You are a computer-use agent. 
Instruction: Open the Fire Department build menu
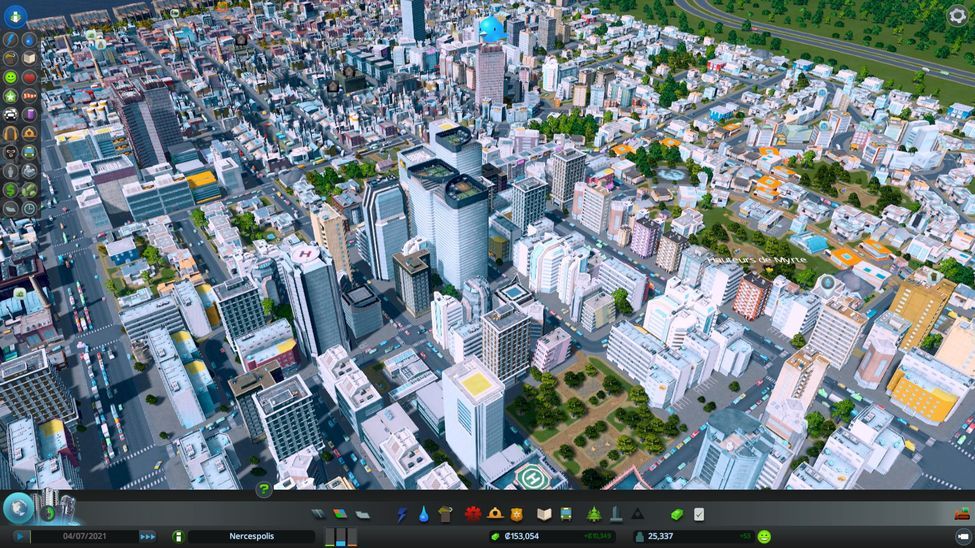coord(495,514)
